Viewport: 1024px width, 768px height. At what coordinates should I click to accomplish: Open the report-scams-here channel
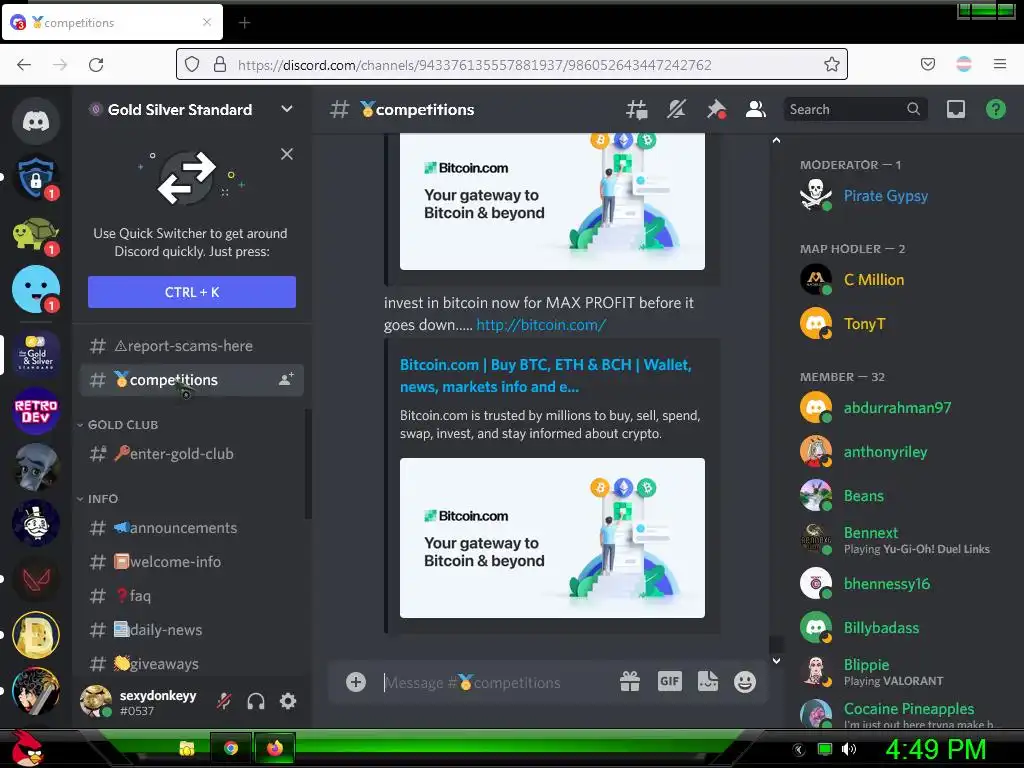pos(191,345)
